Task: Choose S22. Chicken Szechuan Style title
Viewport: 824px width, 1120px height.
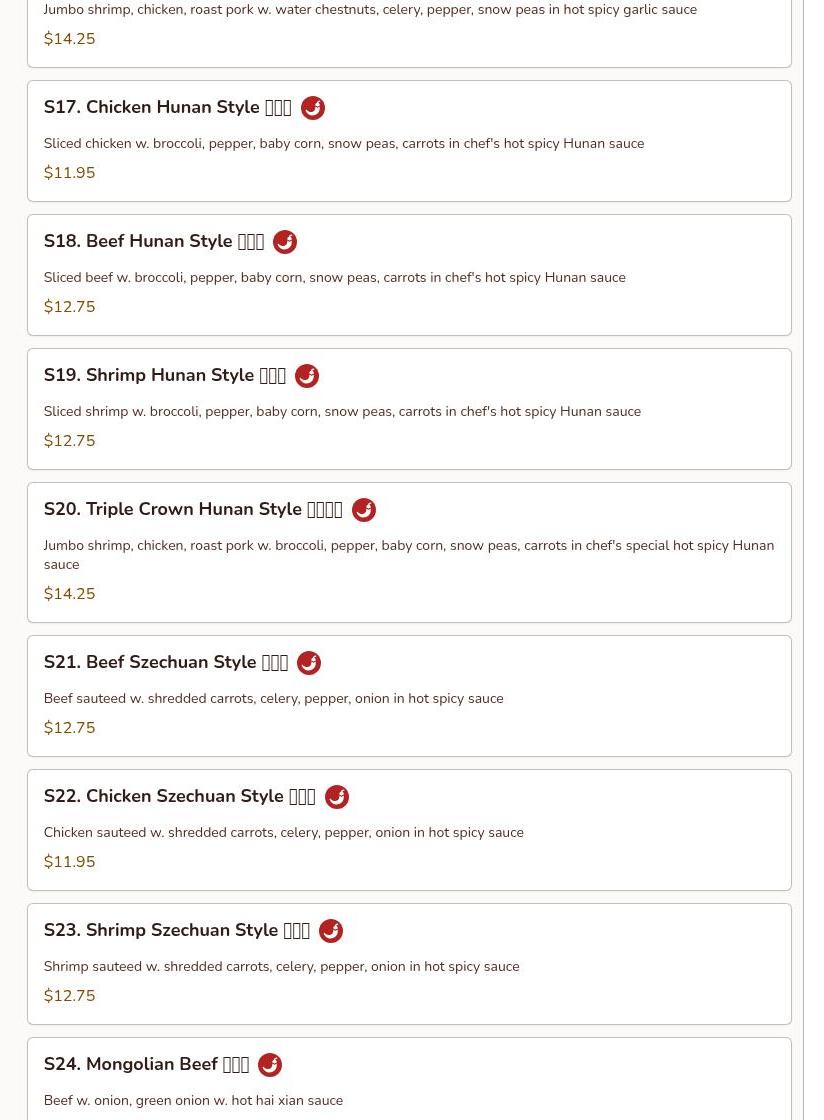Action: [179, 796]
